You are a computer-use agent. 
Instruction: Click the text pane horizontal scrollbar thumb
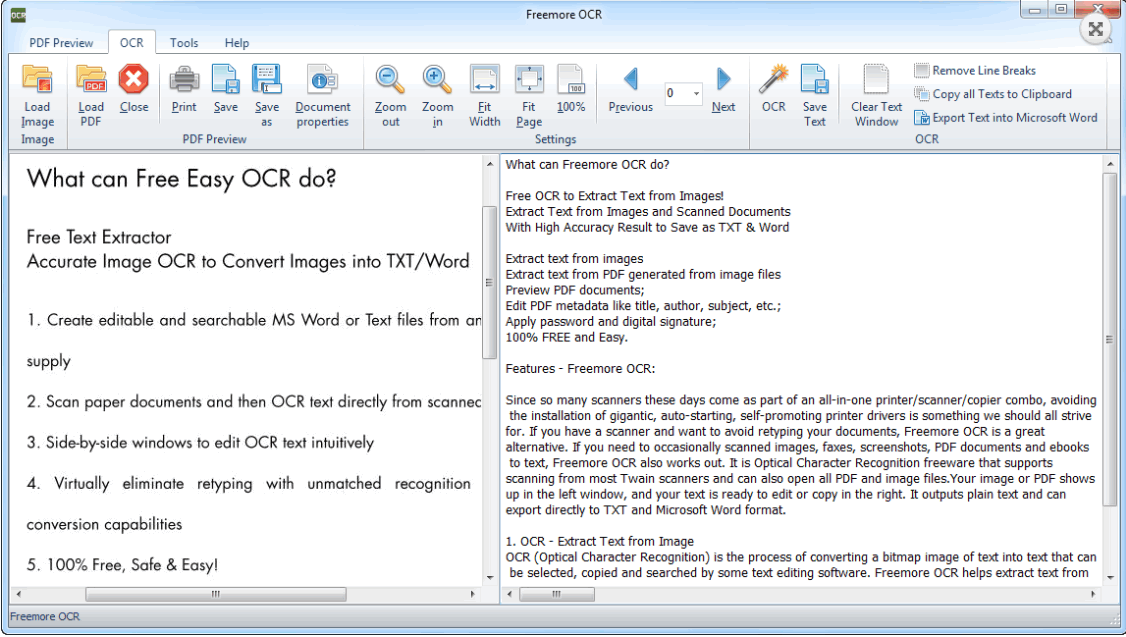[x=557, y=594]
